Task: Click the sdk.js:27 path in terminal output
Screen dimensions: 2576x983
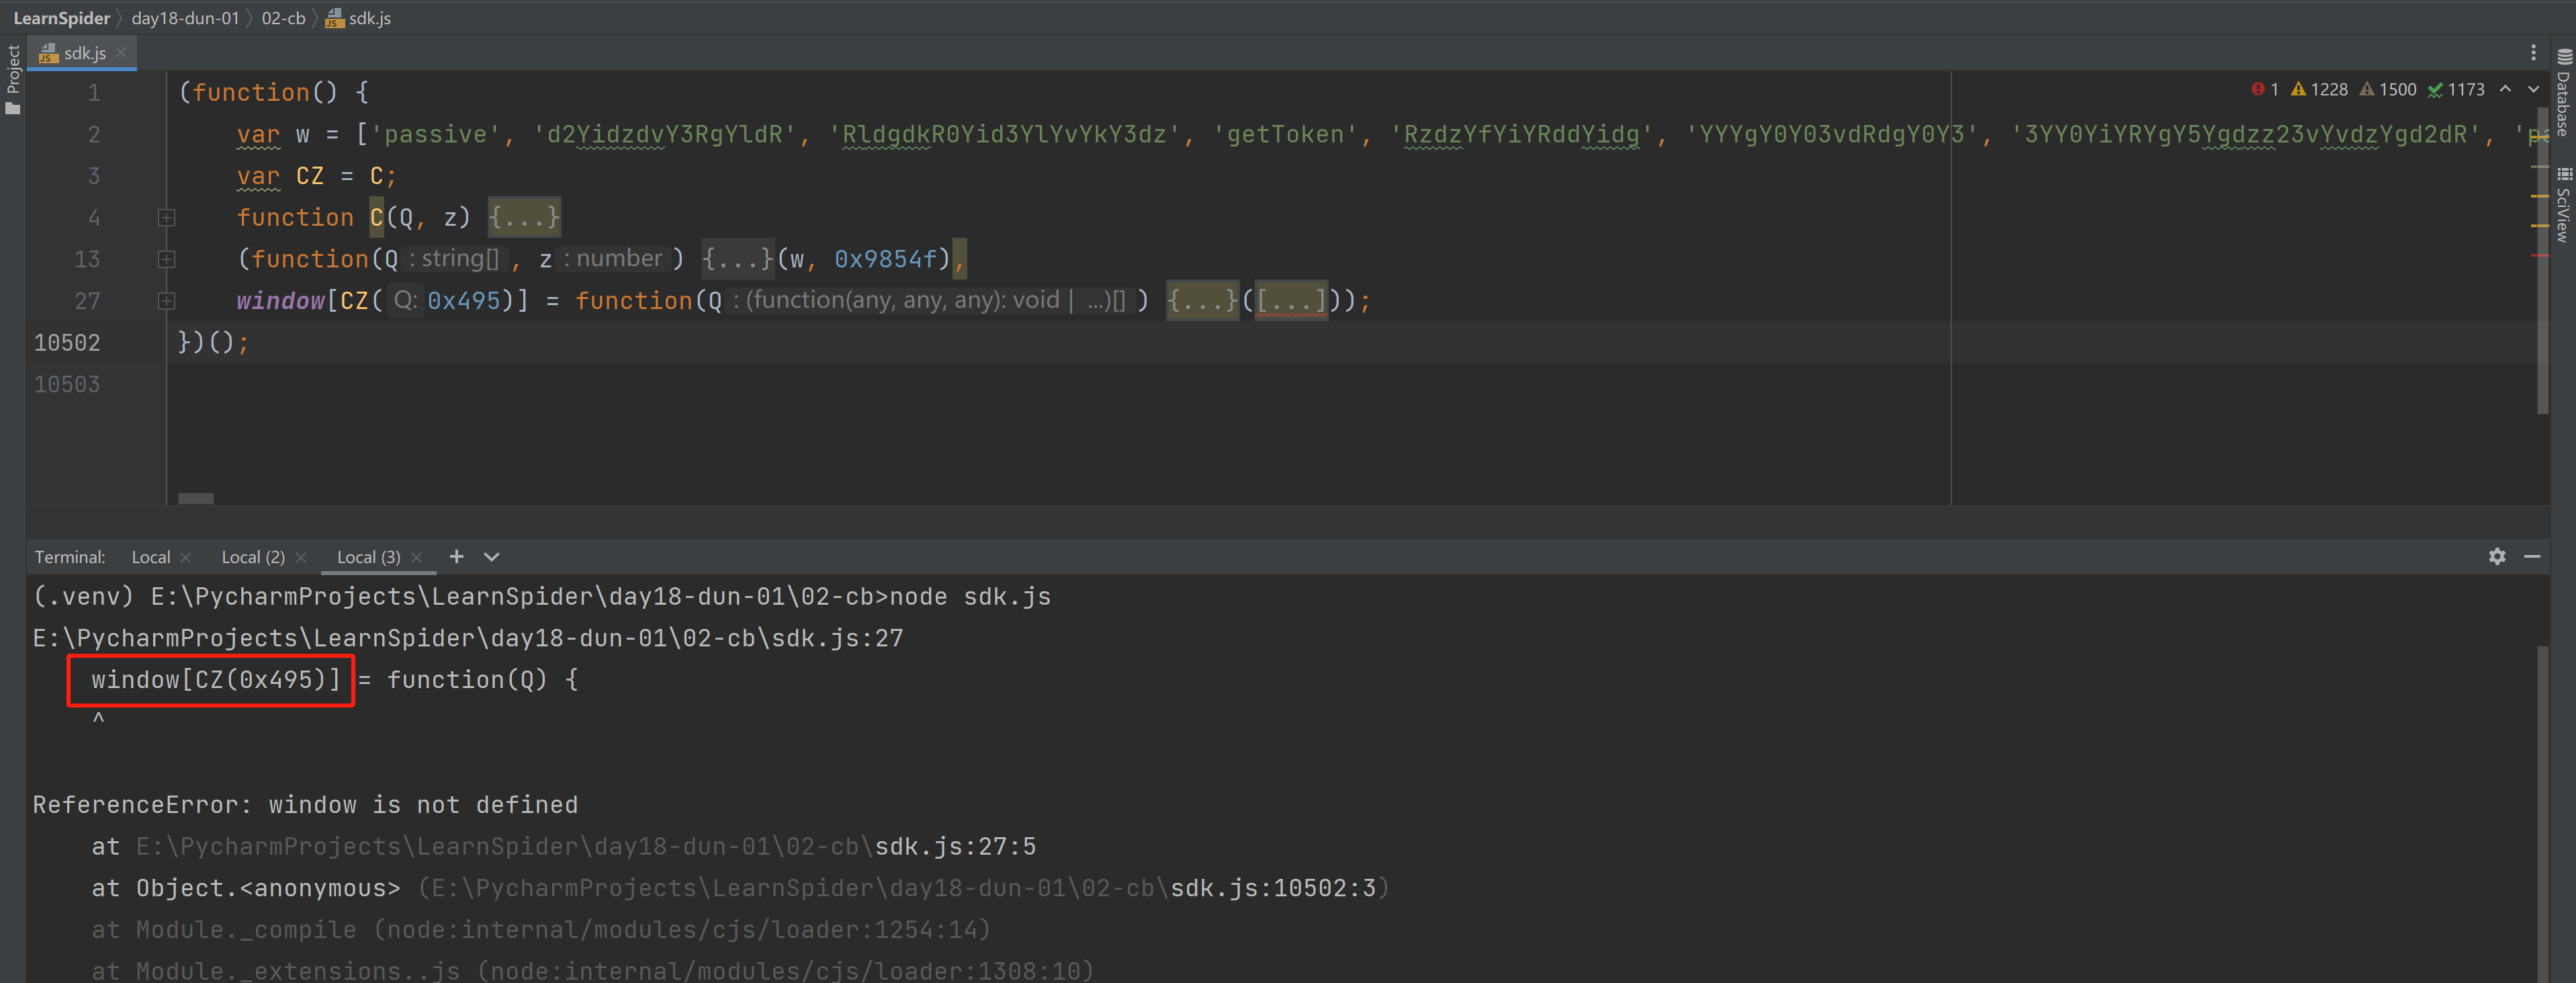Action: coord(468,639)
